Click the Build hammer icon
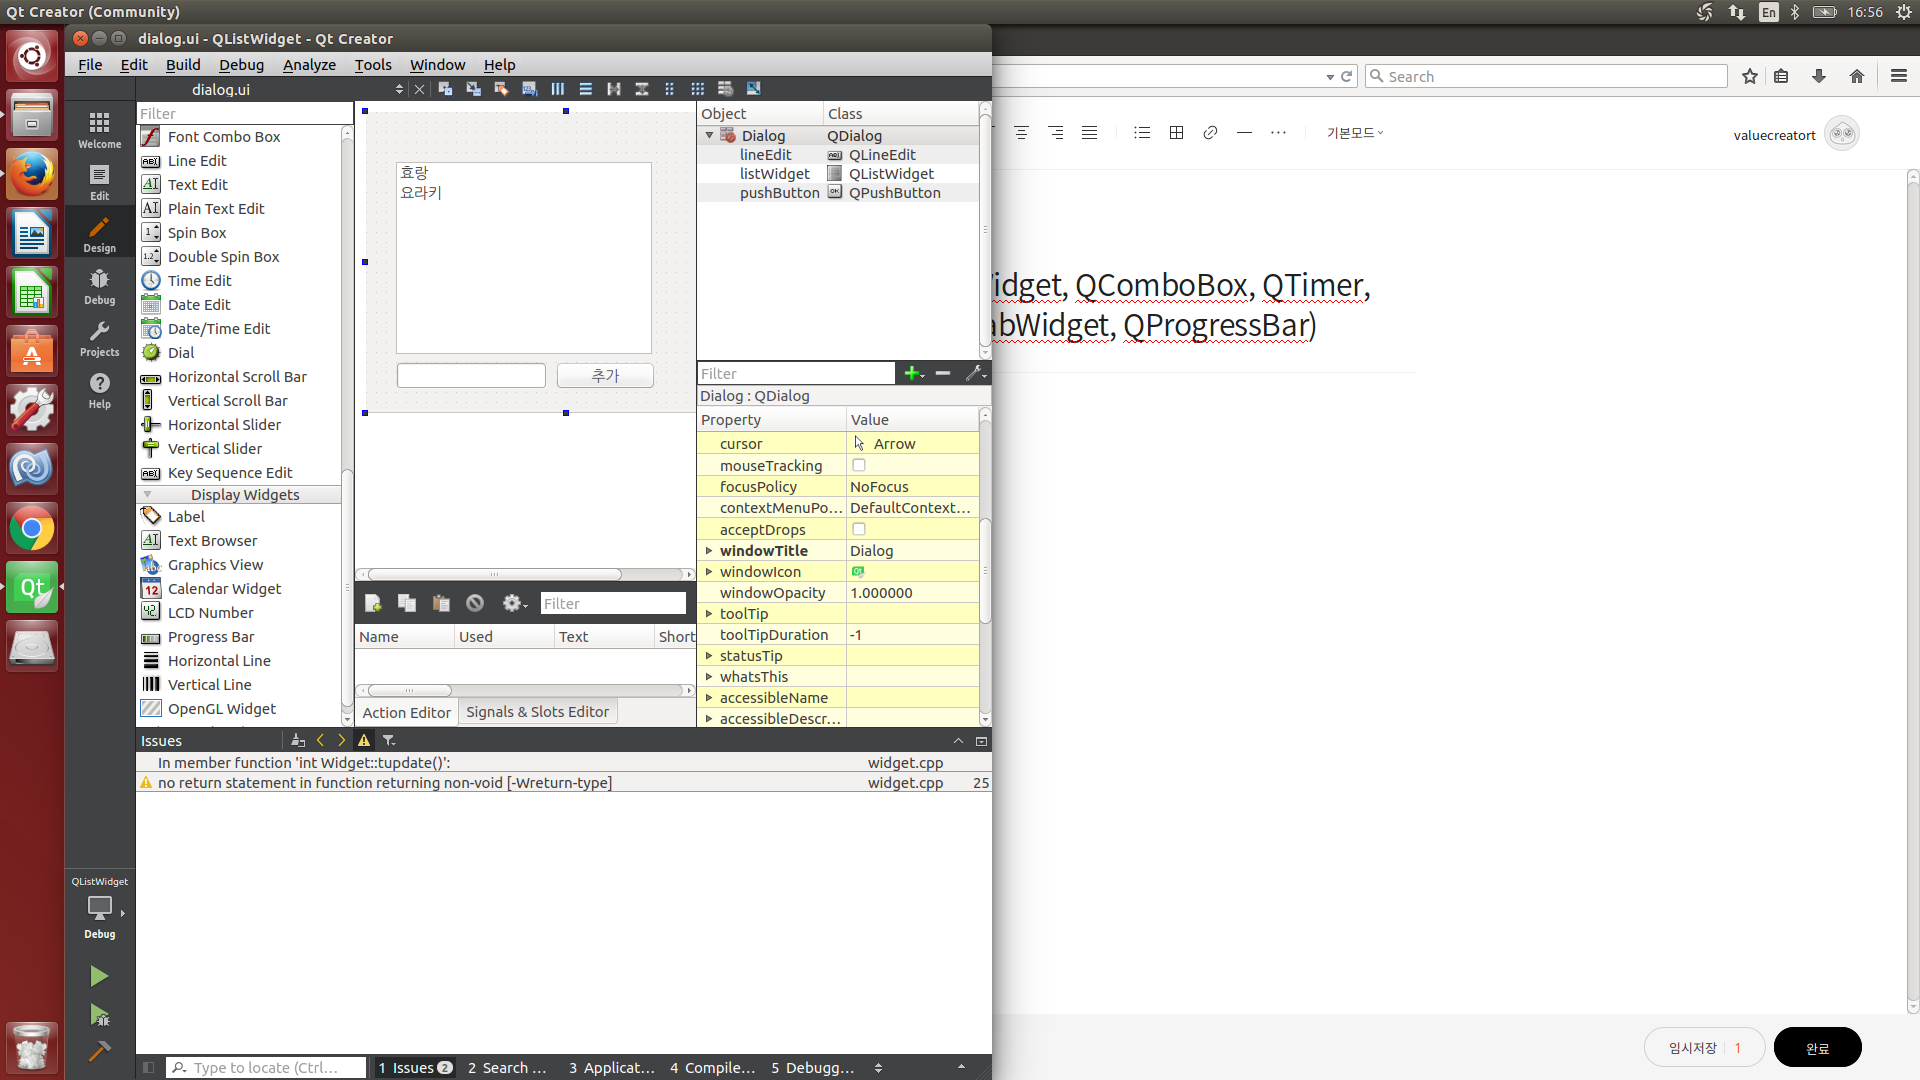This screenshot has width=1920, height=1080. coord(99,1051)
